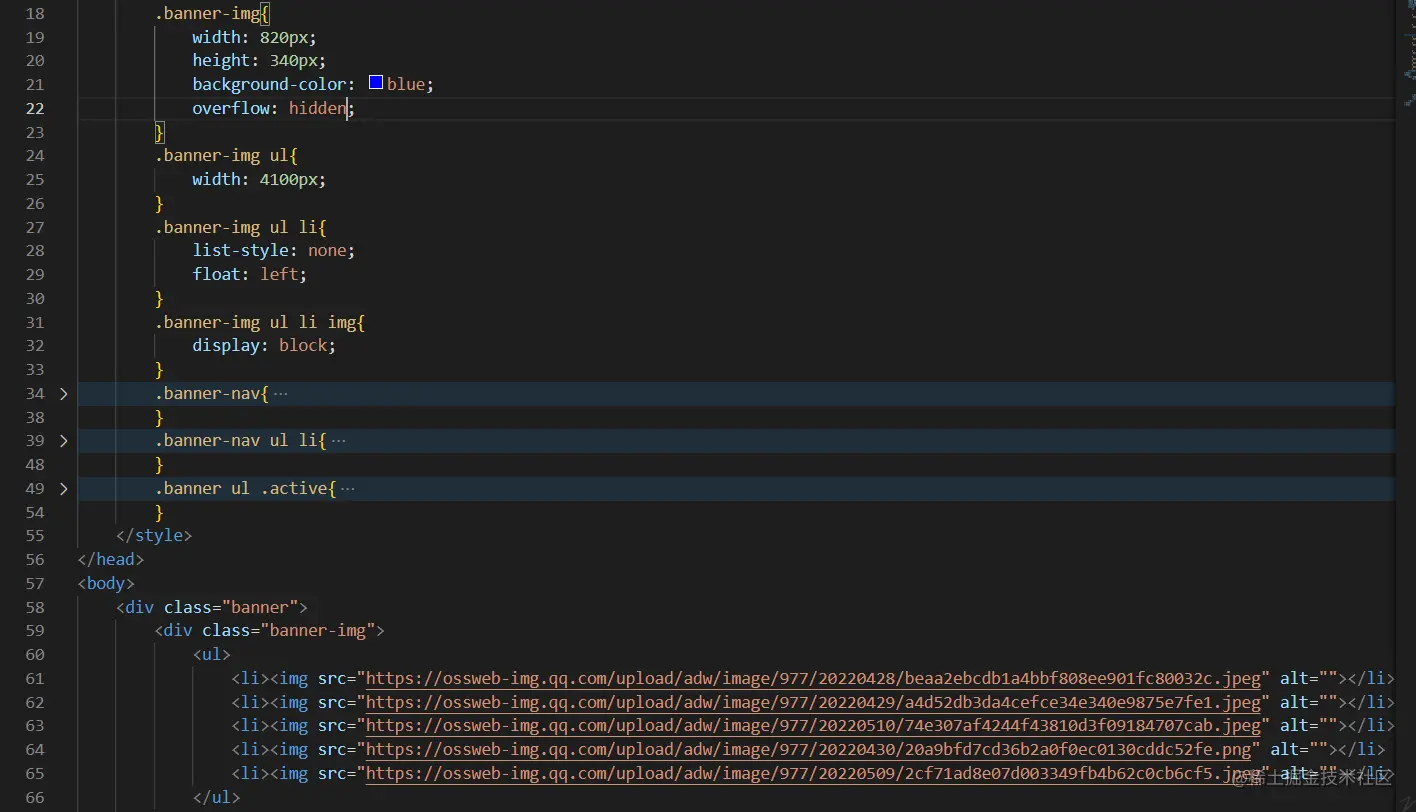Viewport: 1416px width, 812px height.
Task: Select line number 66 in the gutter
Action: click(35, 798)
